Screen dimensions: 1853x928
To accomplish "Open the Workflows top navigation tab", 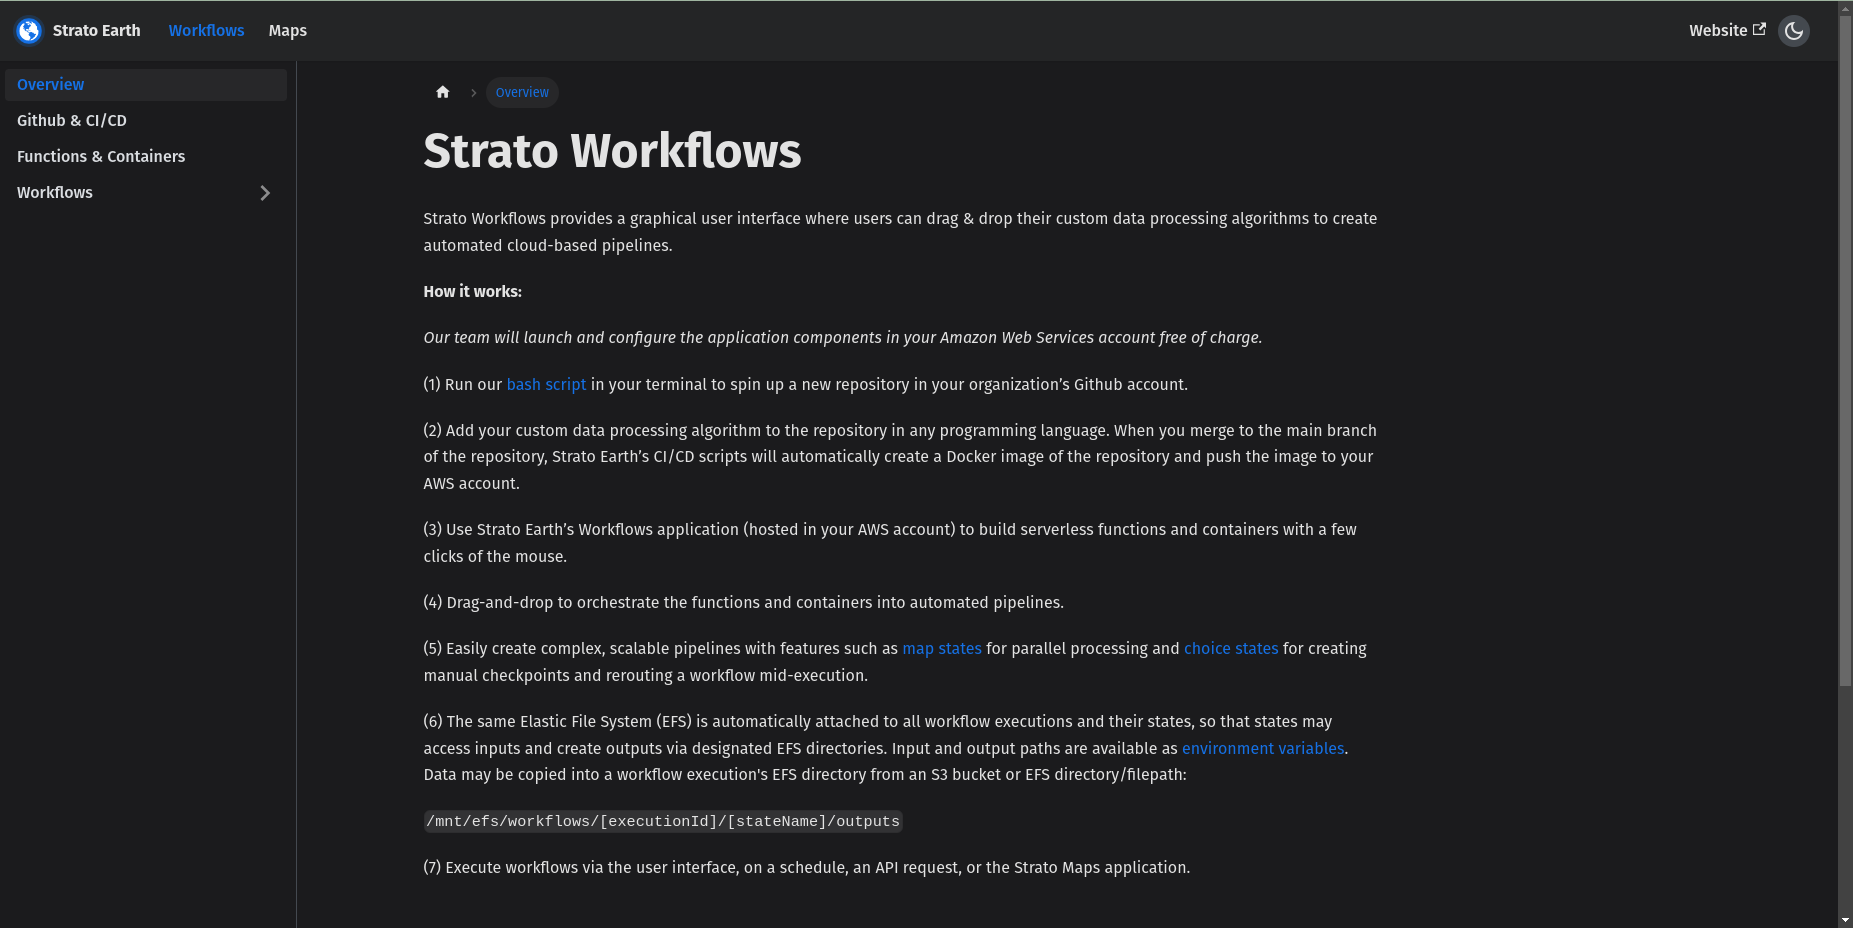I will (x=206, y=31).
